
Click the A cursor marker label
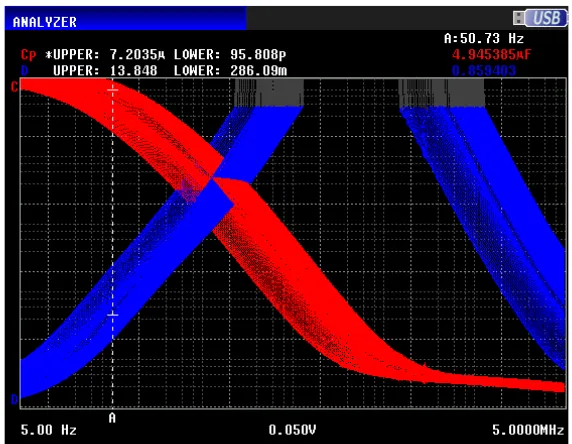point(112,418)
